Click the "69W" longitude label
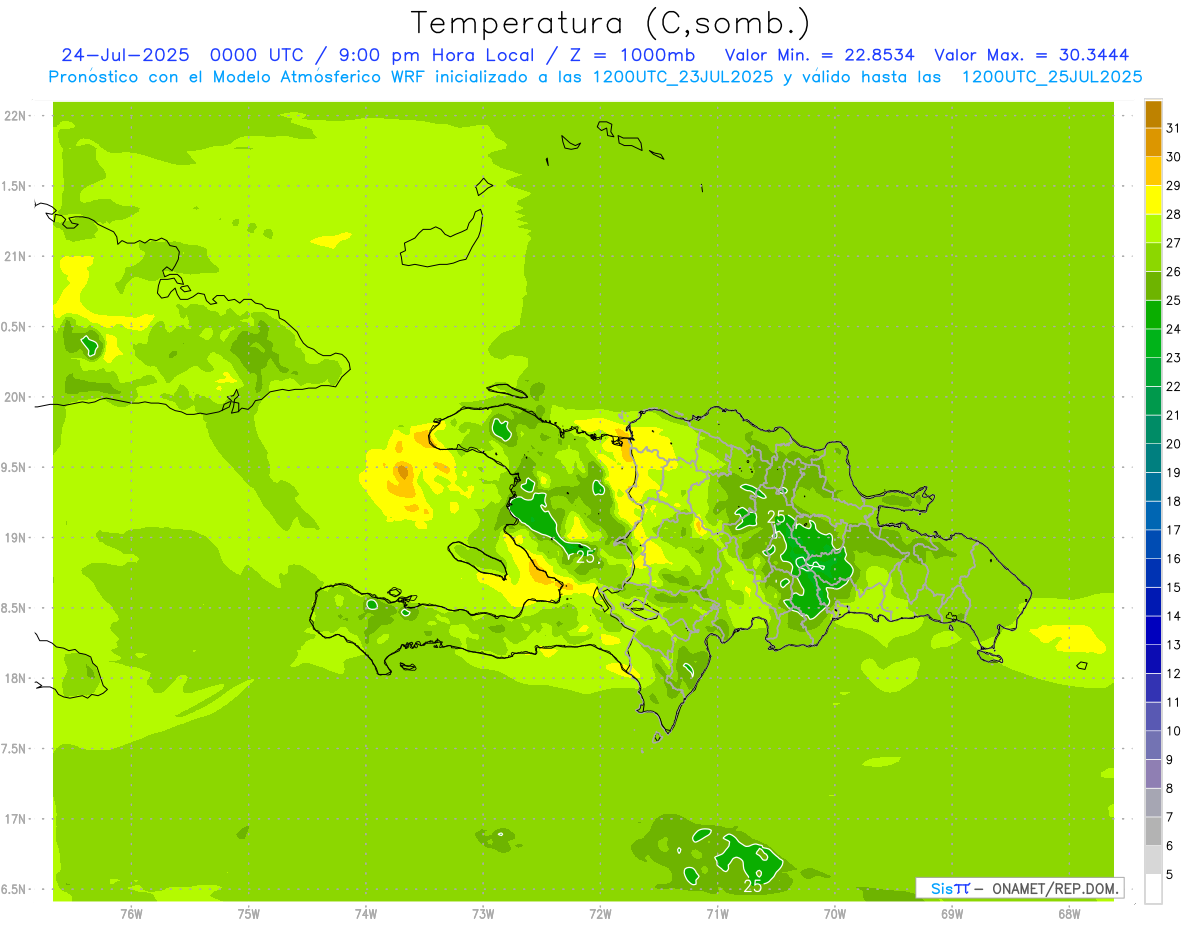1200x927 pixels. (952, 914)
